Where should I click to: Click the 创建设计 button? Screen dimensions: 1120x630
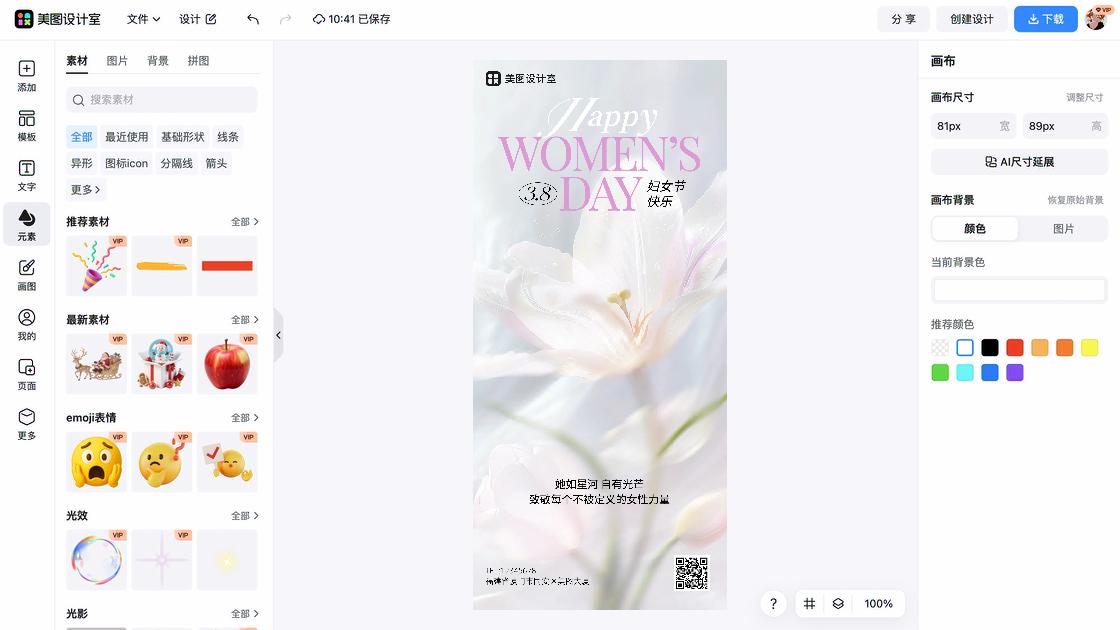[971, 19]
